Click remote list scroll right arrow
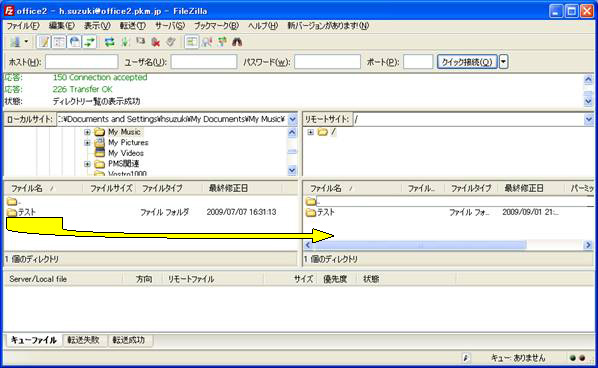 click(x=588, y=245)
